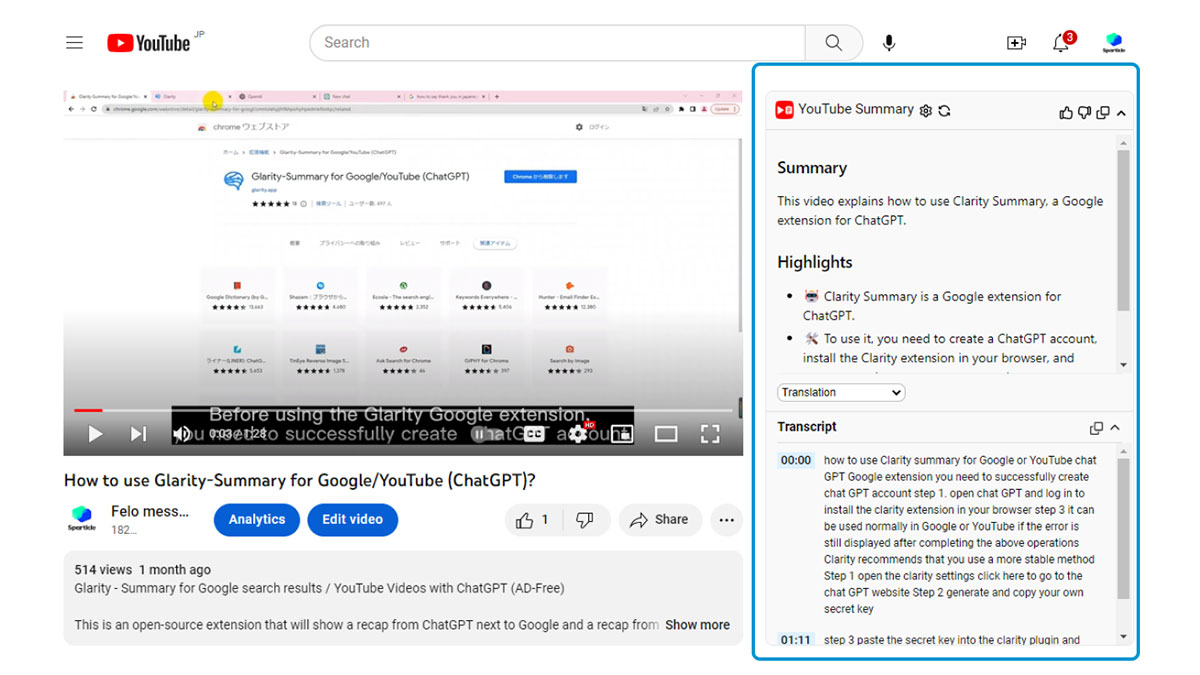1200x675 pixels.
Task: Open the Create video camera icon
Action: 1016,43
